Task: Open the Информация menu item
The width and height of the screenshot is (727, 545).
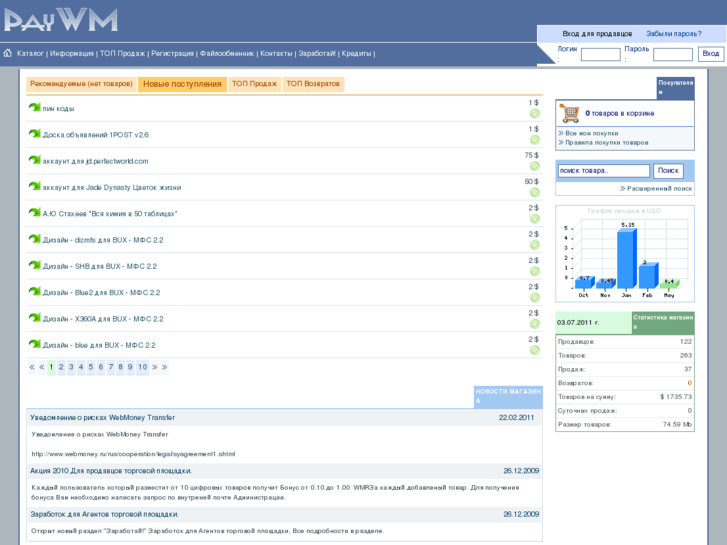Action: [x=71, y=53]
